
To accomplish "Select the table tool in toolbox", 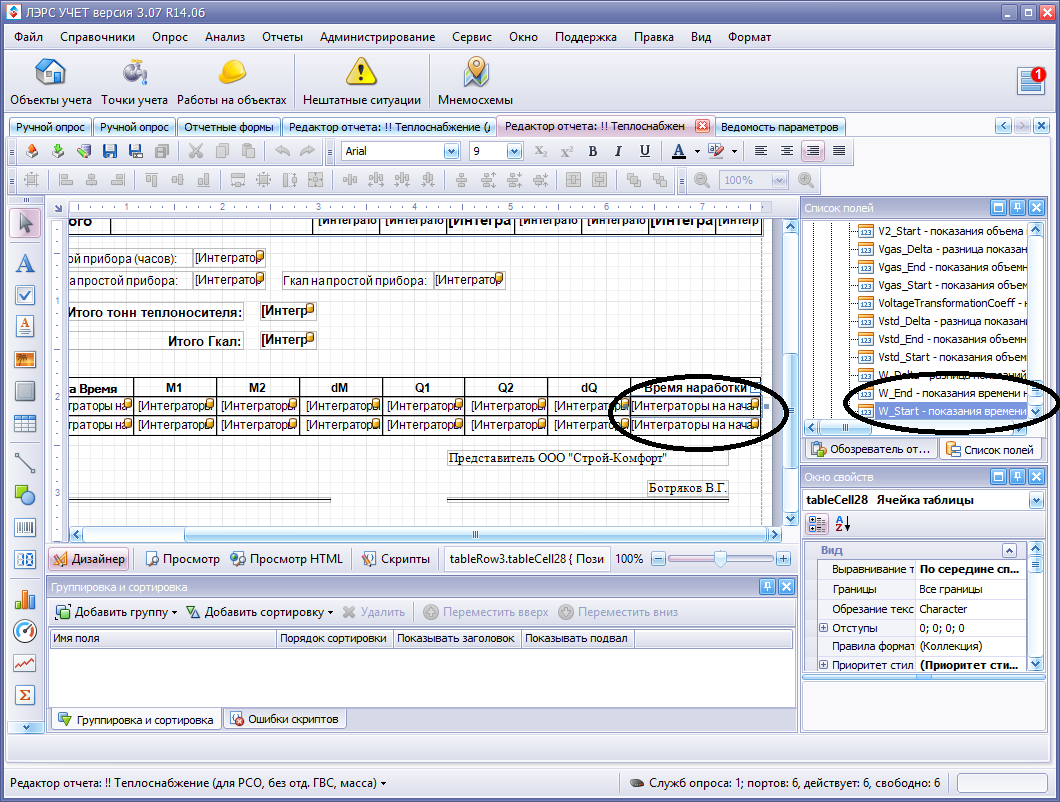I will (25, 424).
